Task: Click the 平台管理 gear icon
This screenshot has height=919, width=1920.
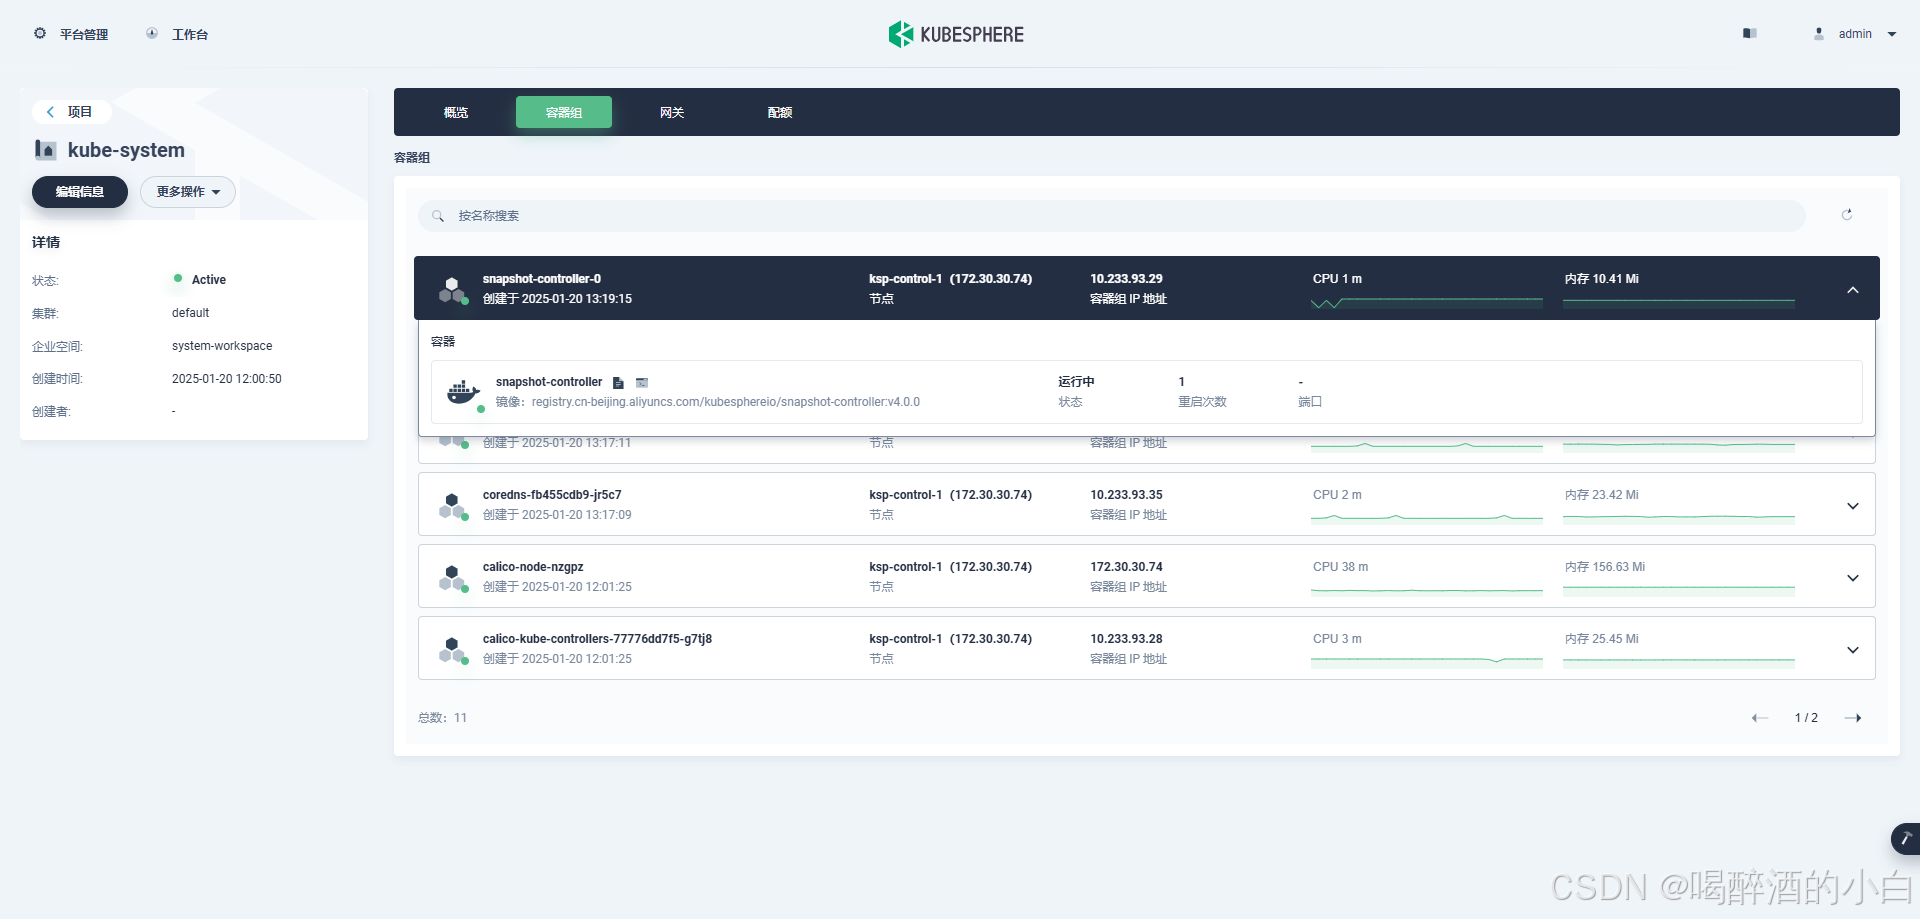Action: [x=40, y=34]
